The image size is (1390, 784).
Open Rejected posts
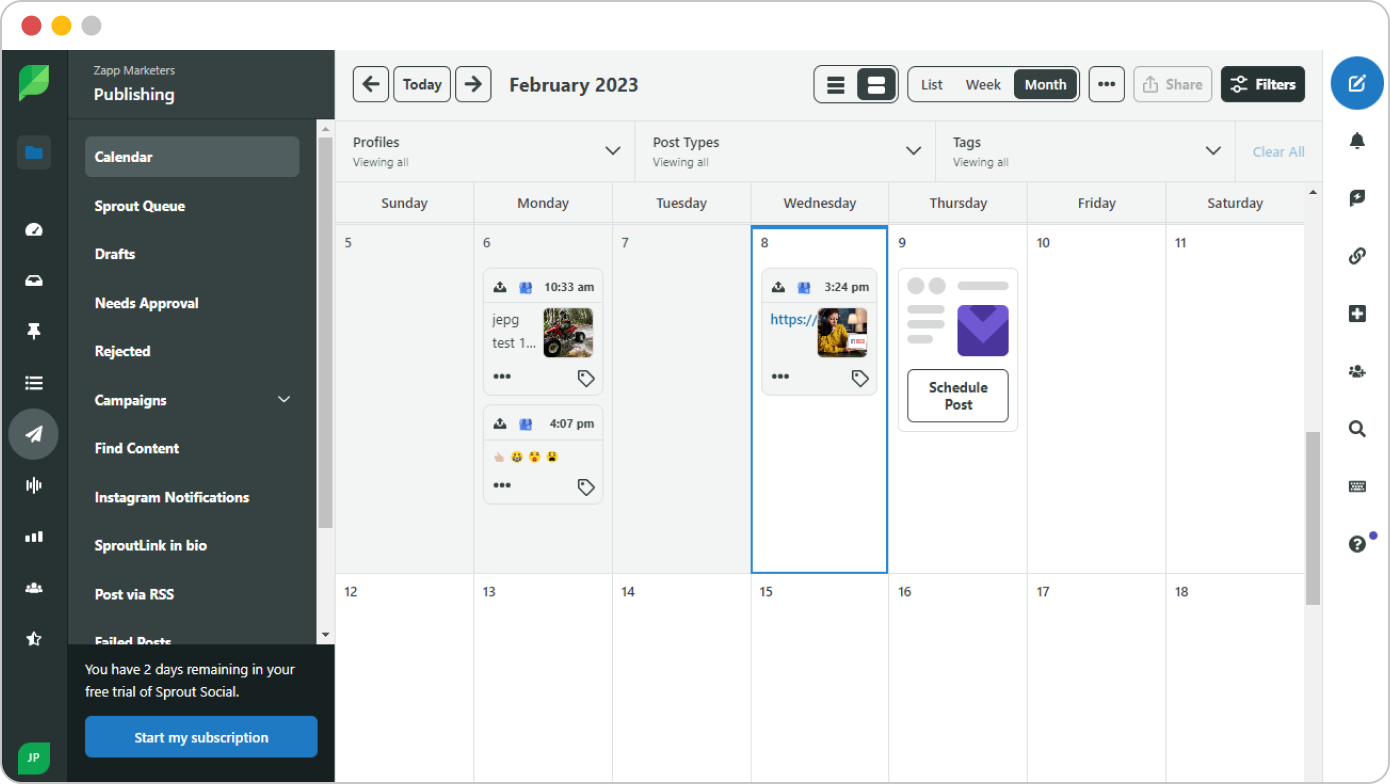122,351
